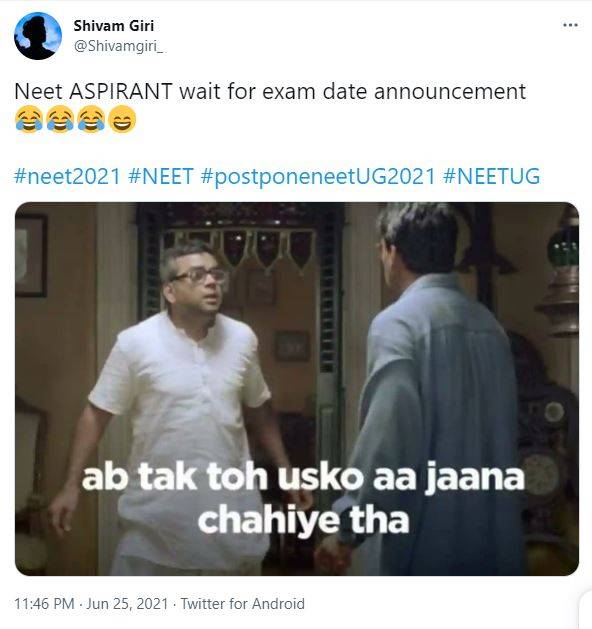Viewport: 592px width, 629px height.
Task: Click the Jun 25, 2021 date
Action: pos(127,604)
